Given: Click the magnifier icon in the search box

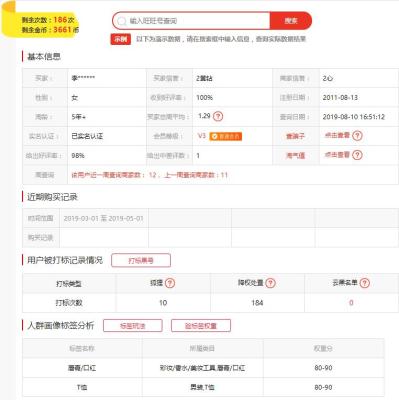Looking at the screenshot, I should click(122, 21).
